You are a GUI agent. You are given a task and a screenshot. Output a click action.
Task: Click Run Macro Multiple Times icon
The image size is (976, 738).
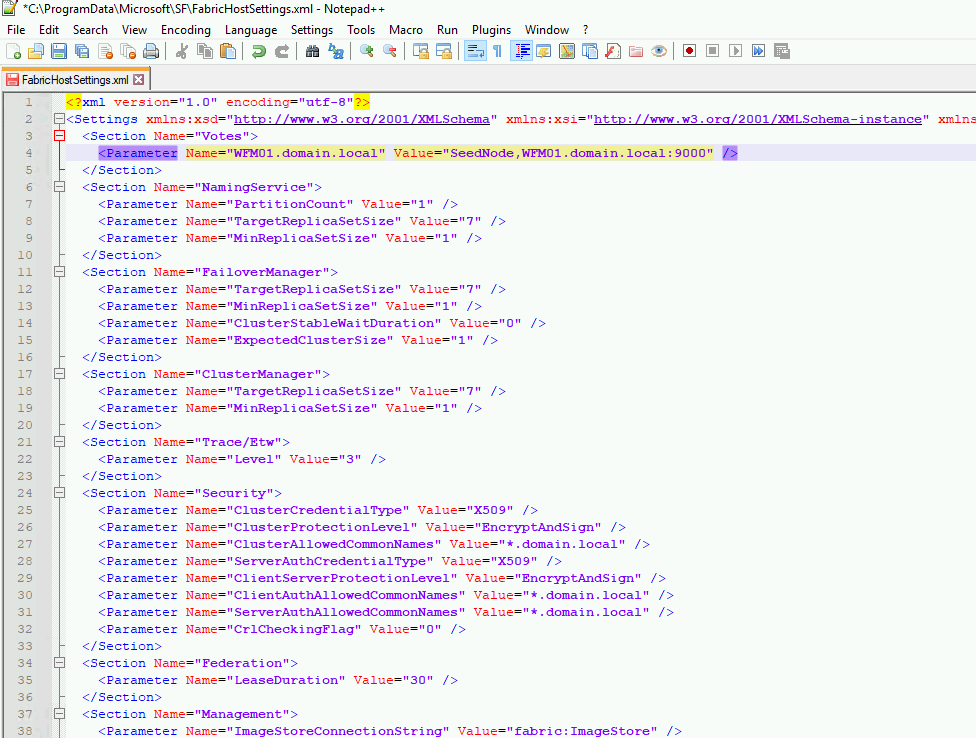pos(759,51)
